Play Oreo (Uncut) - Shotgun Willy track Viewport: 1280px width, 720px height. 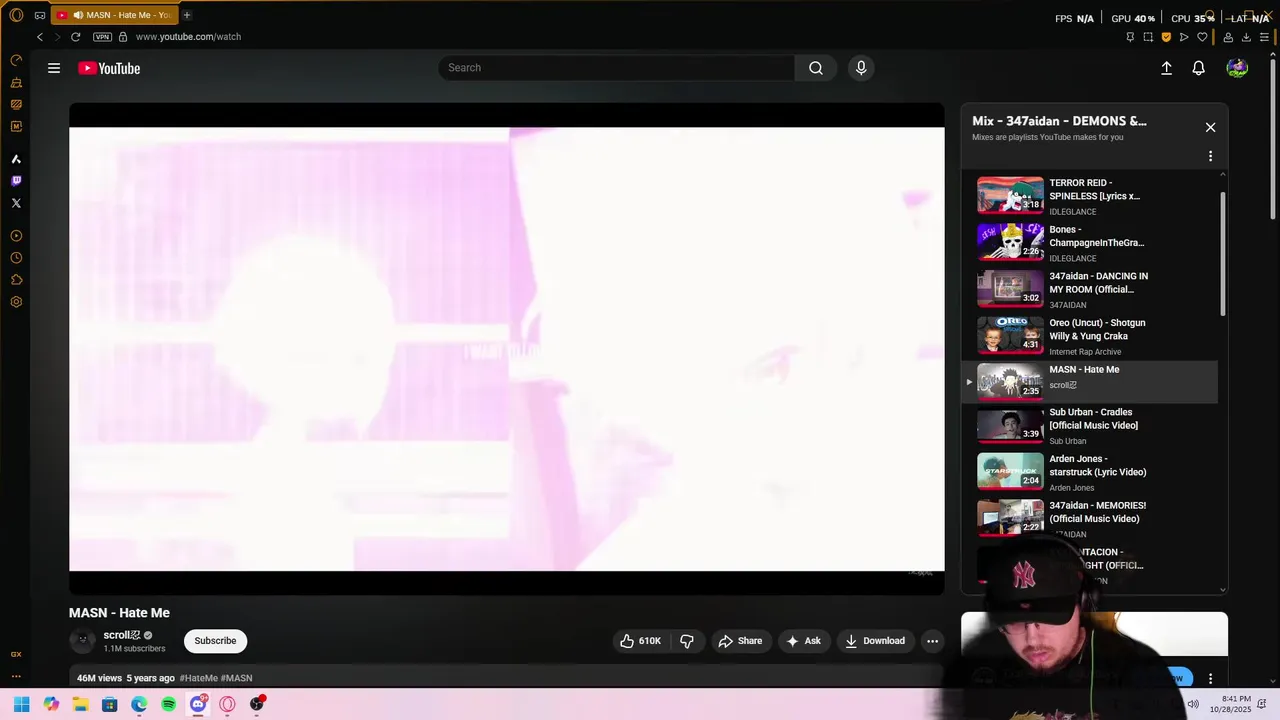pyautogui.click(x=1090, y=336)
